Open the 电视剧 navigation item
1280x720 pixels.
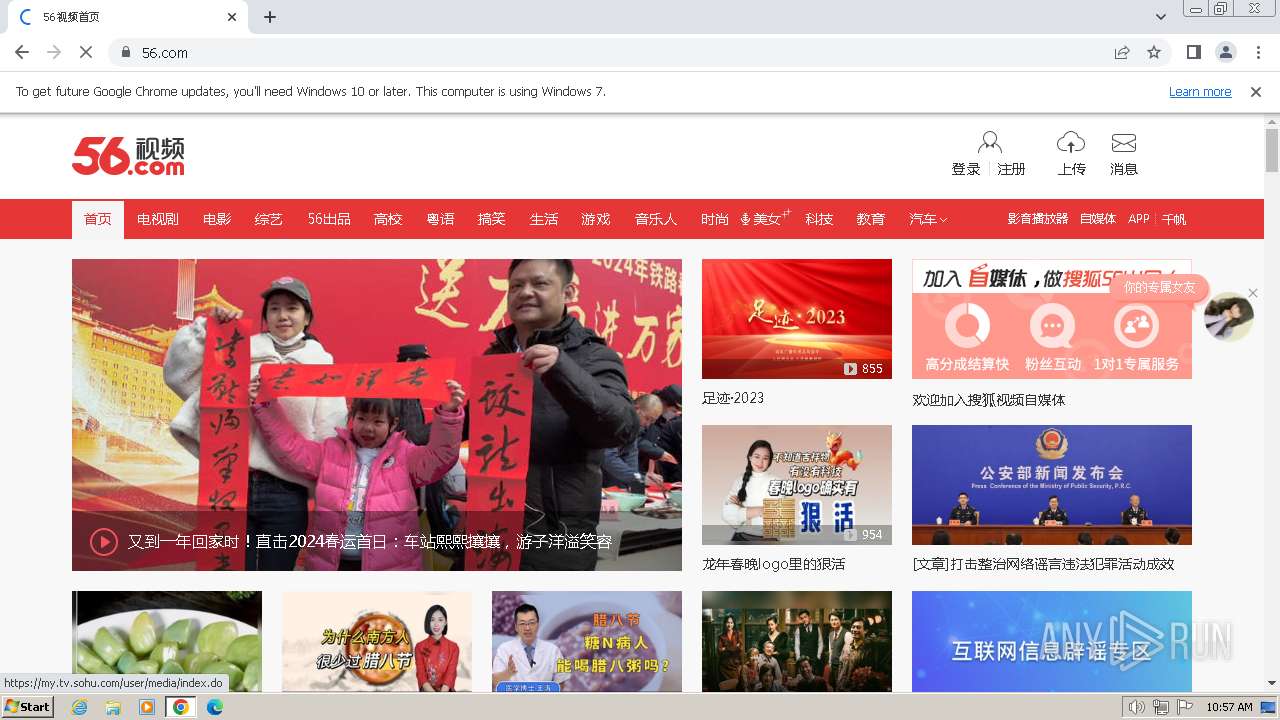tap(158, 219)
